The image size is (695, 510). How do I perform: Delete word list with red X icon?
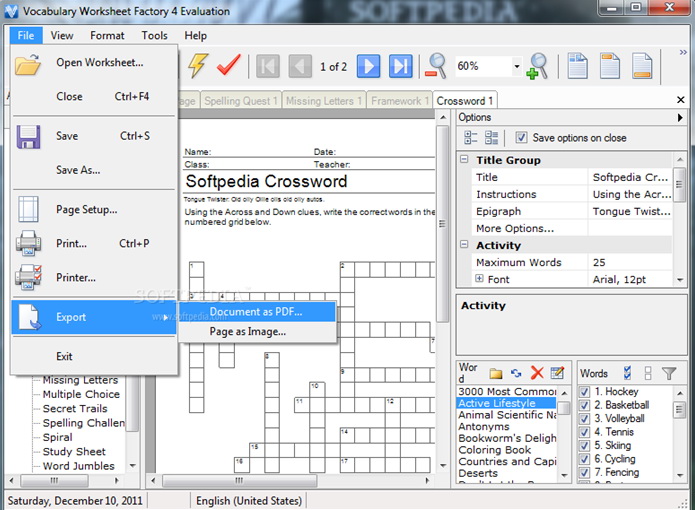point(537,373)
